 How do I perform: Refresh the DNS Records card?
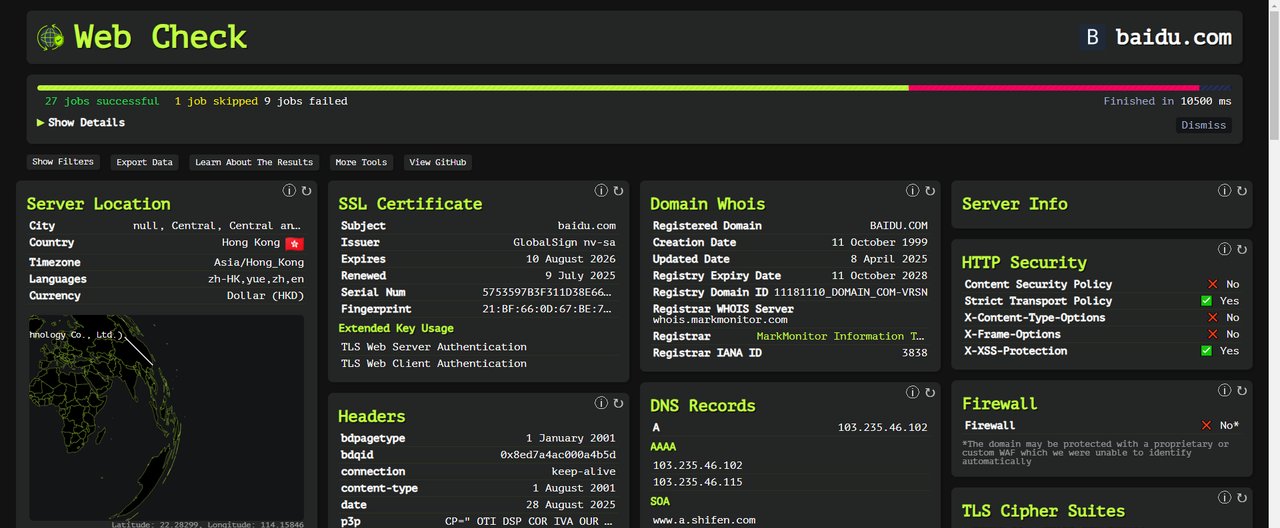click(930, 392)
